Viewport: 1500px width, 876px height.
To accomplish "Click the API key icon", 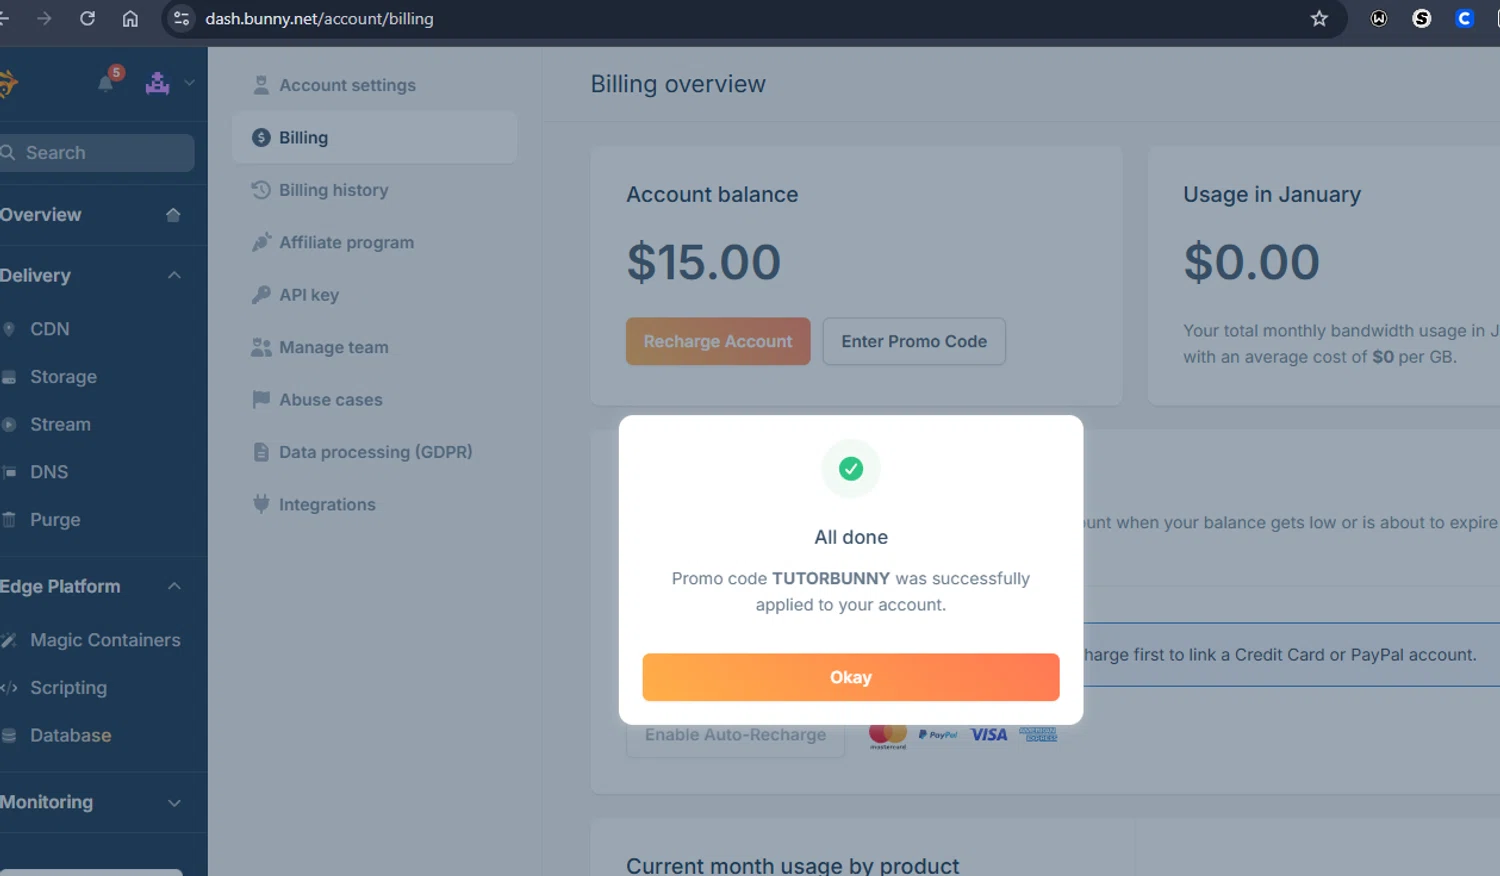I will click(x=261, y=294).
